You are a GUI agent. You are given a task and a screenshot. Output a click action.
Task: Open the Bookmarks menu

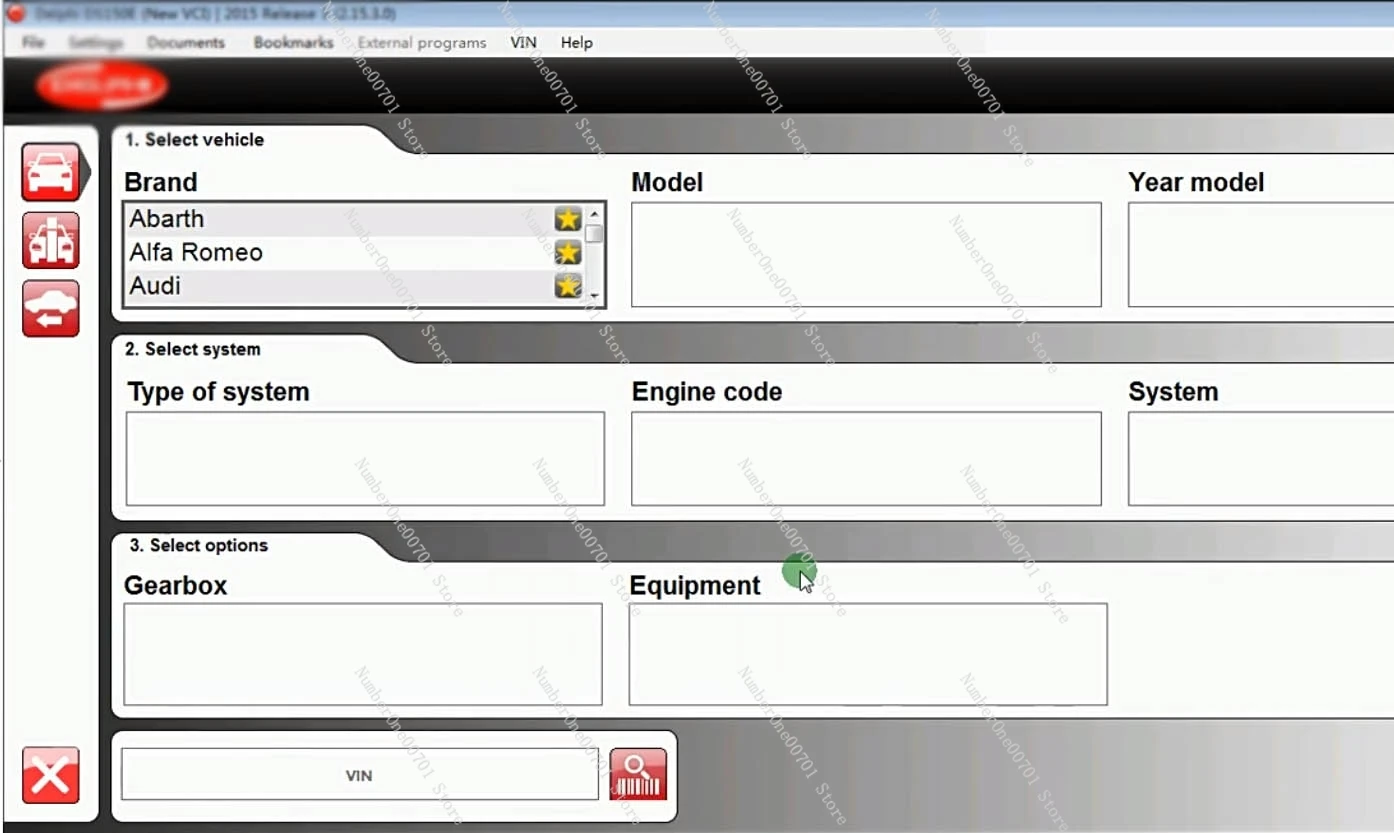tap(294, 43)
